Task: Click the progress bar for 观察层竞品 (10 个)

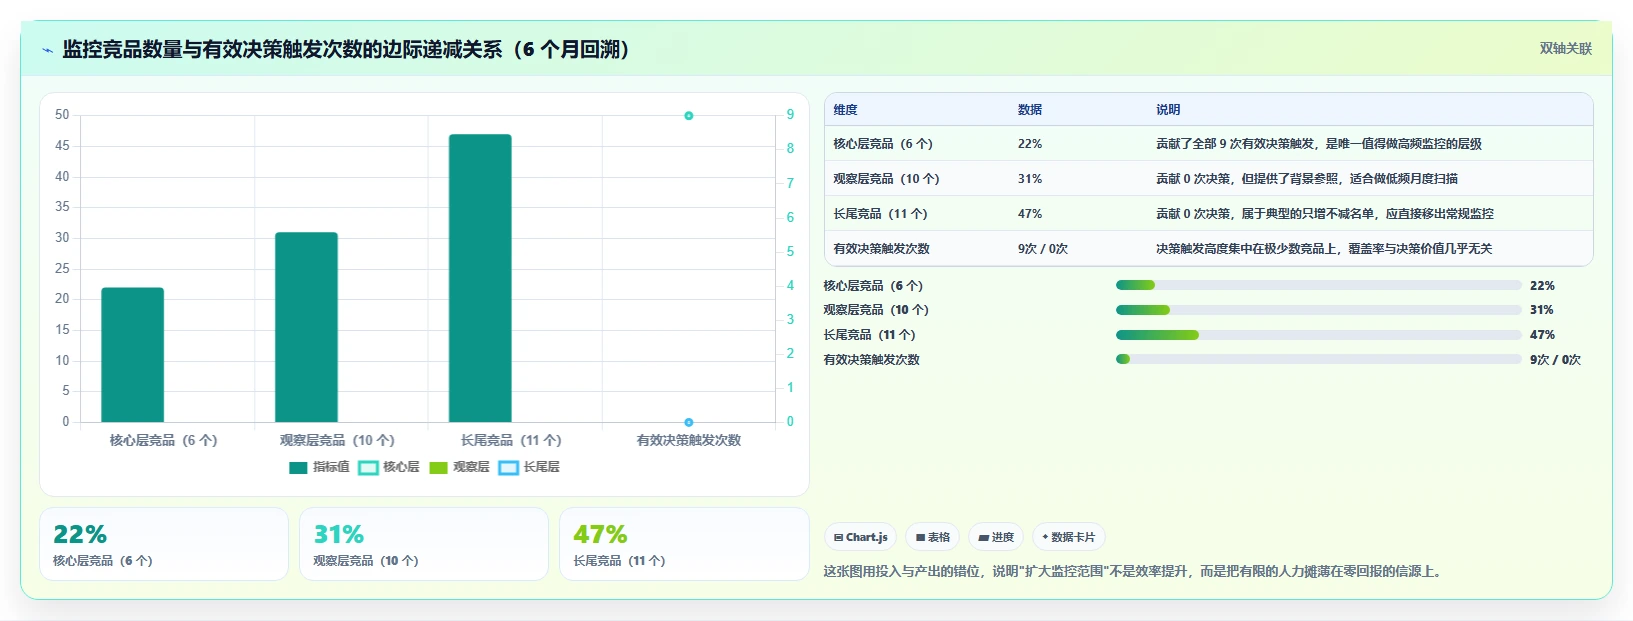Action: tap(1318, 310)
